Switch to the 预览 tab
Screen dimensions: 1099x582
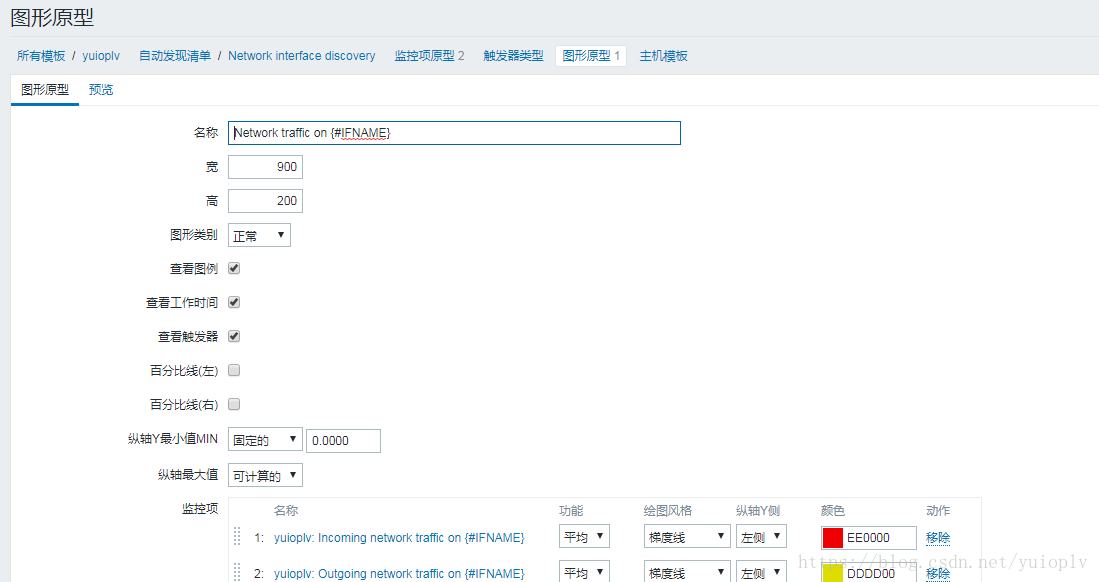click(x=101, y=90)
